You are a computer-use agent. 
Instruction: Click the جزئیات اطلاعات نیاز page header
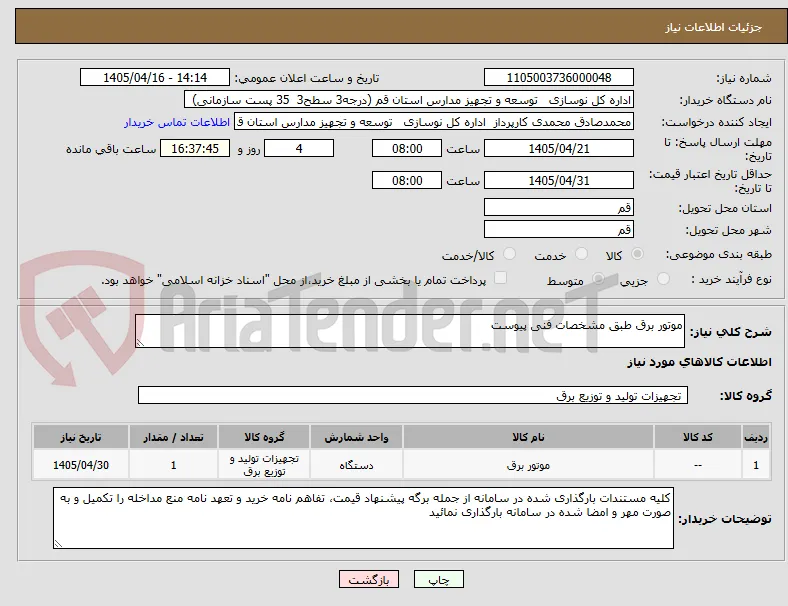pos(714,27)
